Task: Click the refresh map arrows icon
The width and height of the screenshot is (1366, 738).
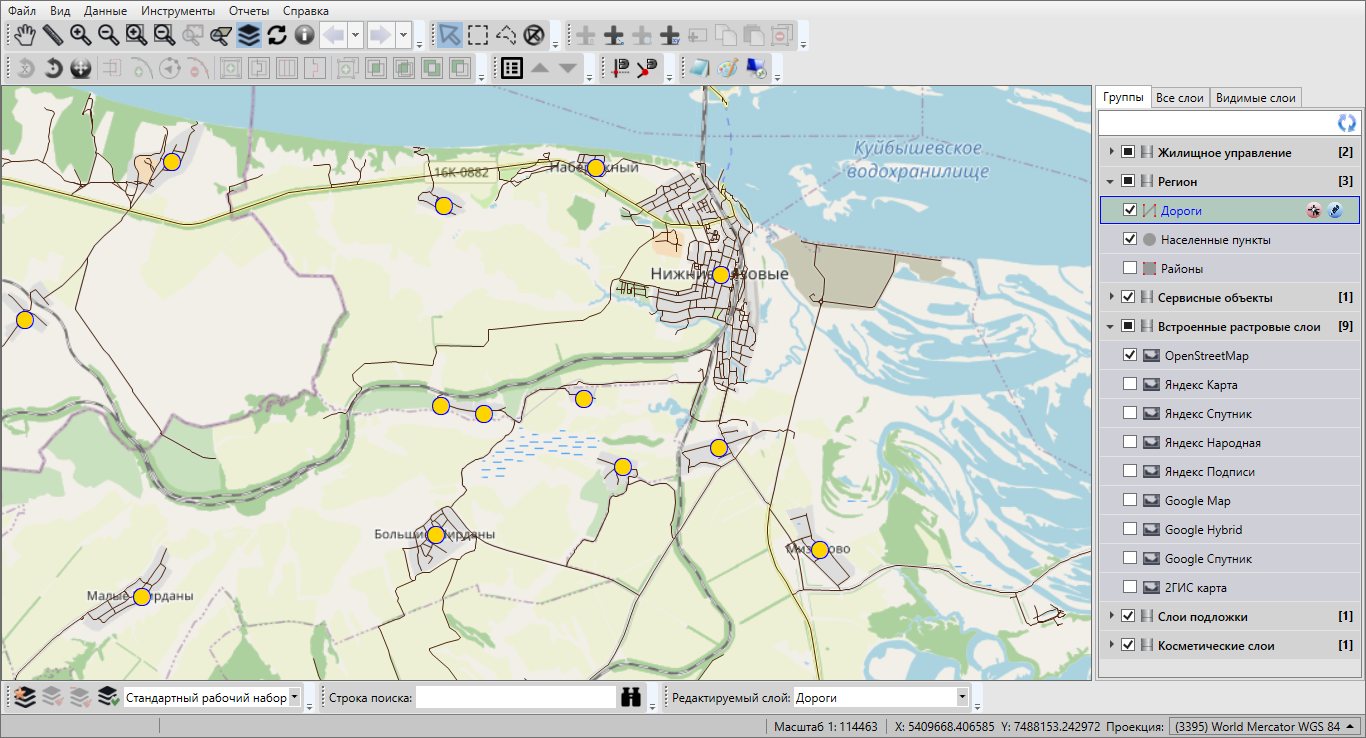Action: point(277,36)
